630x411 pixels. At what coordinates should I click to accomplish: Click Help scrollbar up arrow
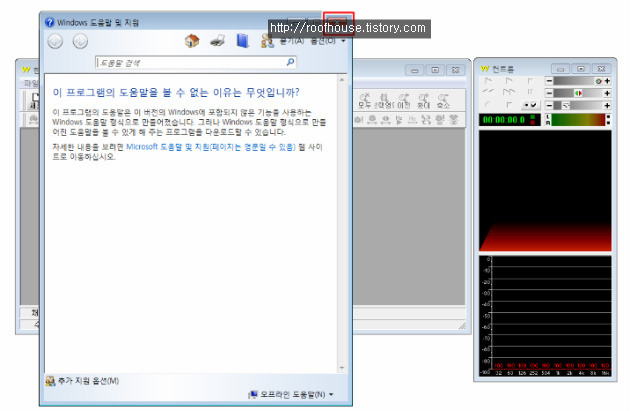coord(342,80)
